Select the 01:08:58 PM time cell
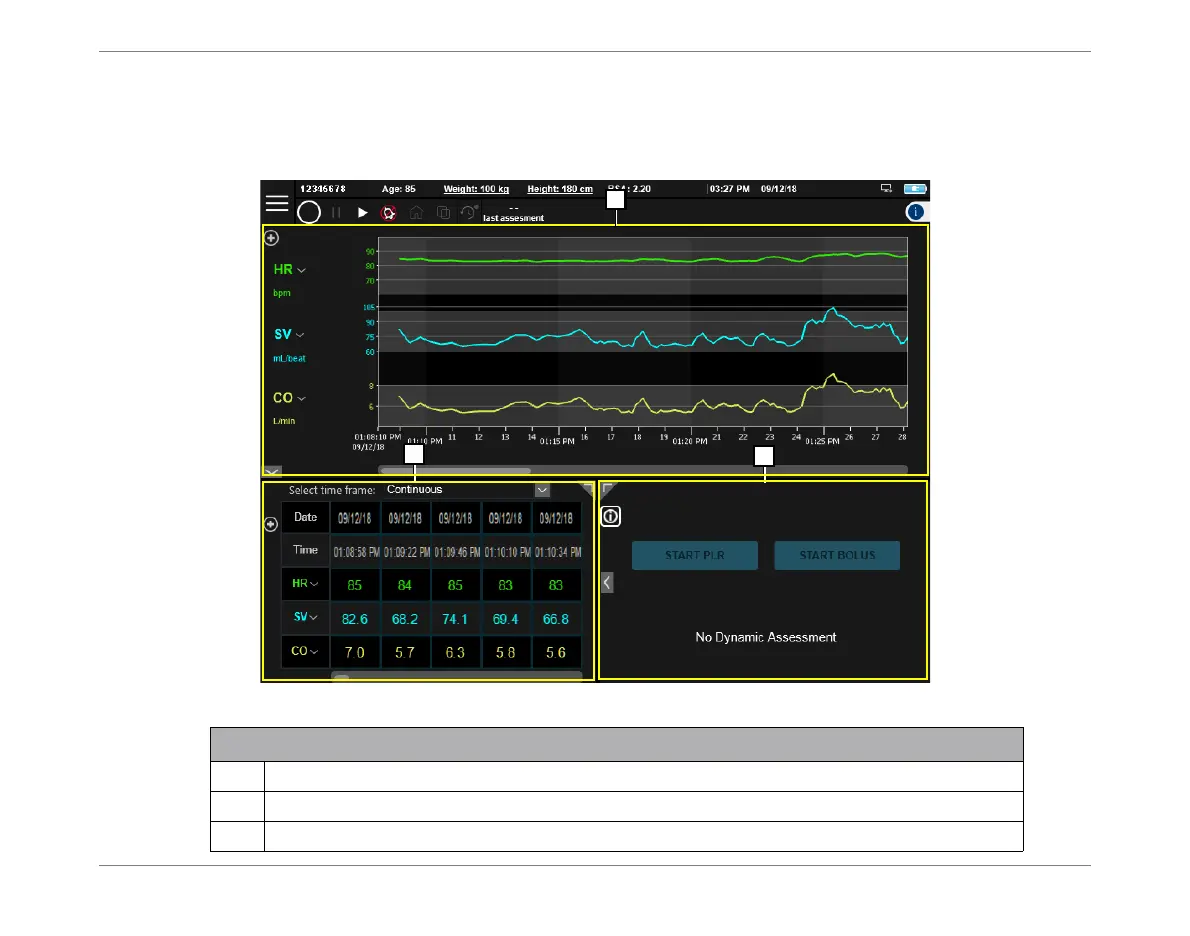This screenshot has height=936, width=1190. tap(356, 552)
